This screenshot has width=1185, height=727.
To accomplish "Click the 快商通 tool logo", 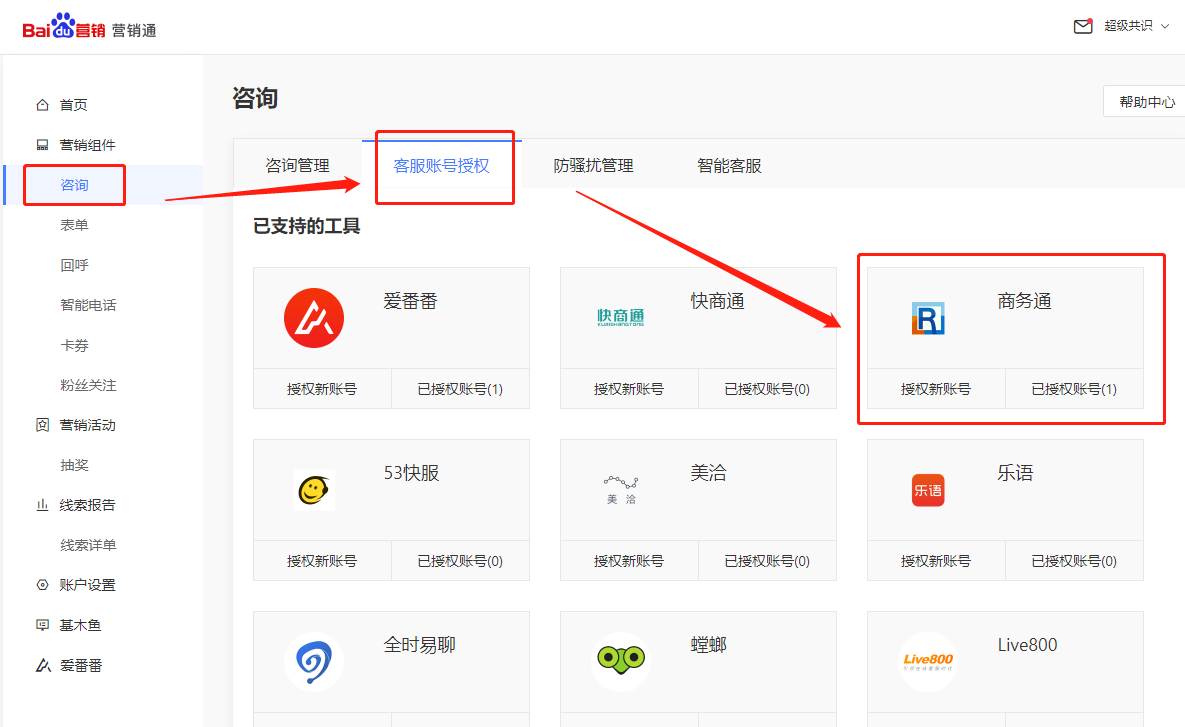I will pyautogui.click(x=620, y=317).
